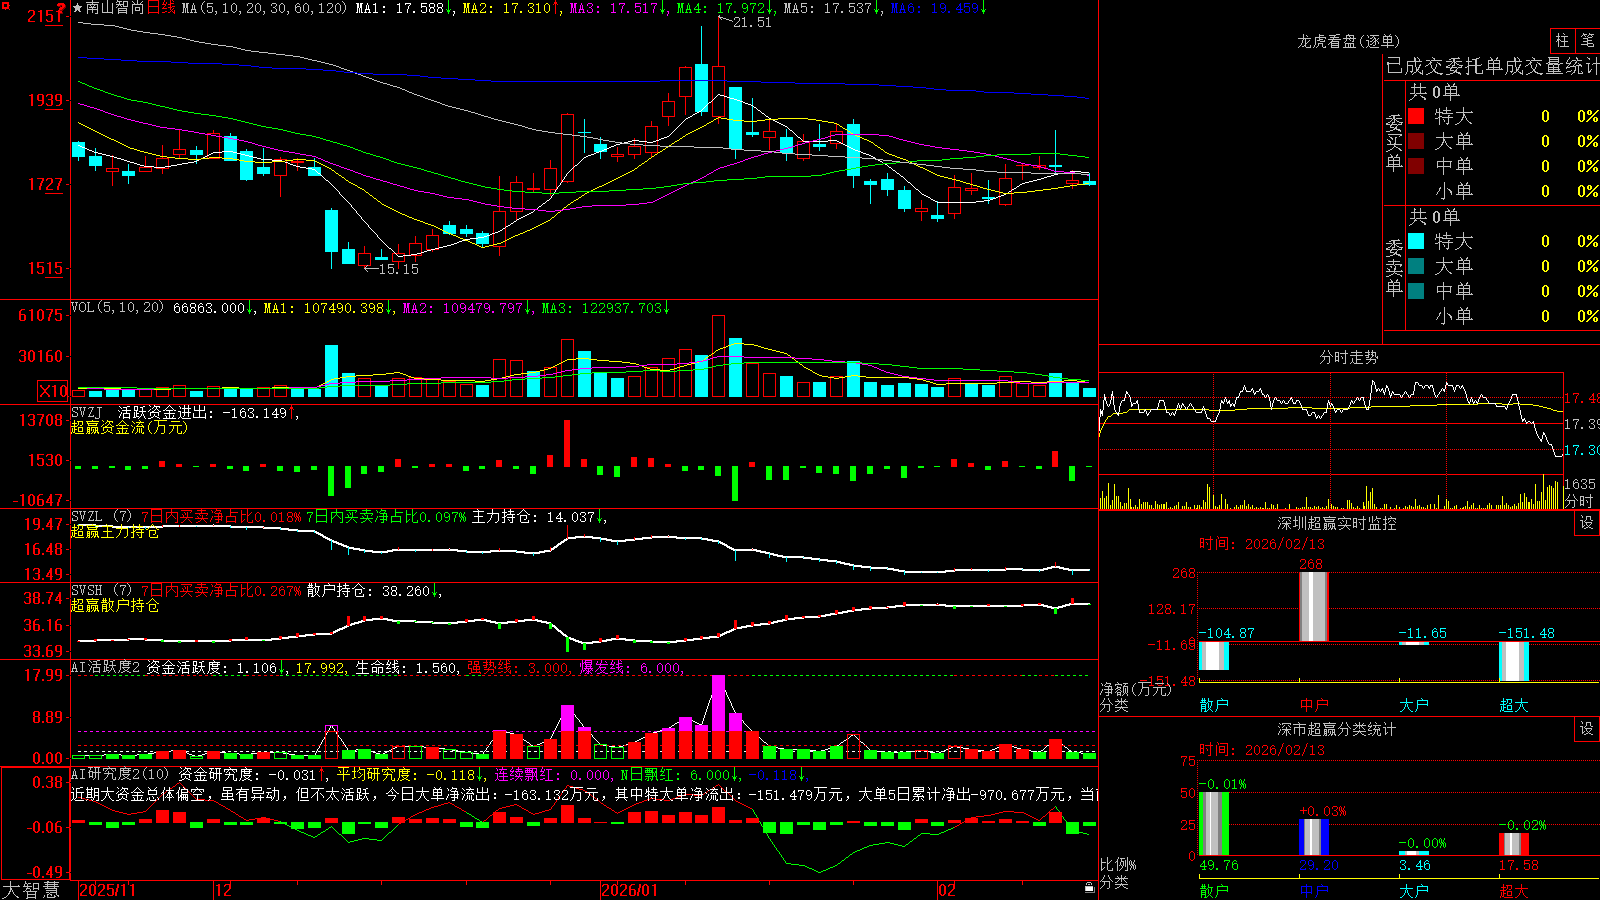Click the VOL(5,10,20) indicator label
This screenshot has height=900, width=1600.
pyautogui.click(x=118, y=308)
